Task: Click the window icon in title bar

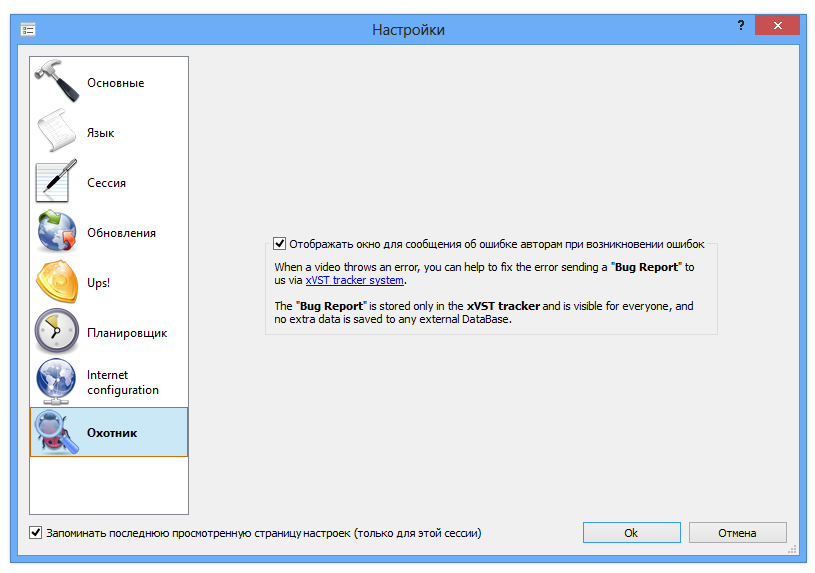Action: click(x=28, y=30)
